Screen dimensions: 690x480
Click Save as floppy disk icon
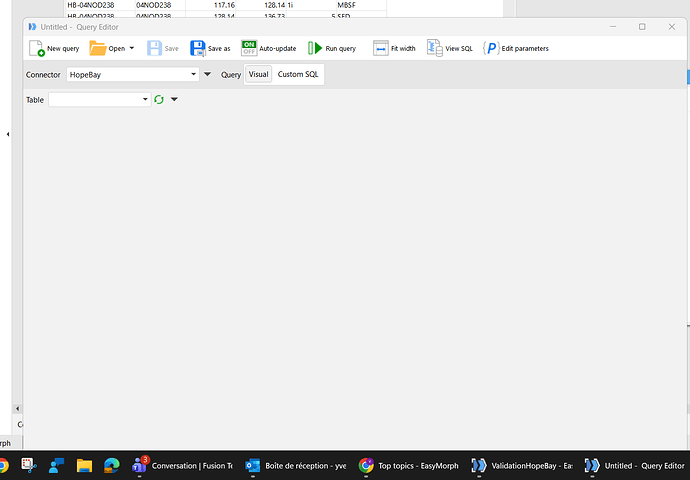pos(198,48)
